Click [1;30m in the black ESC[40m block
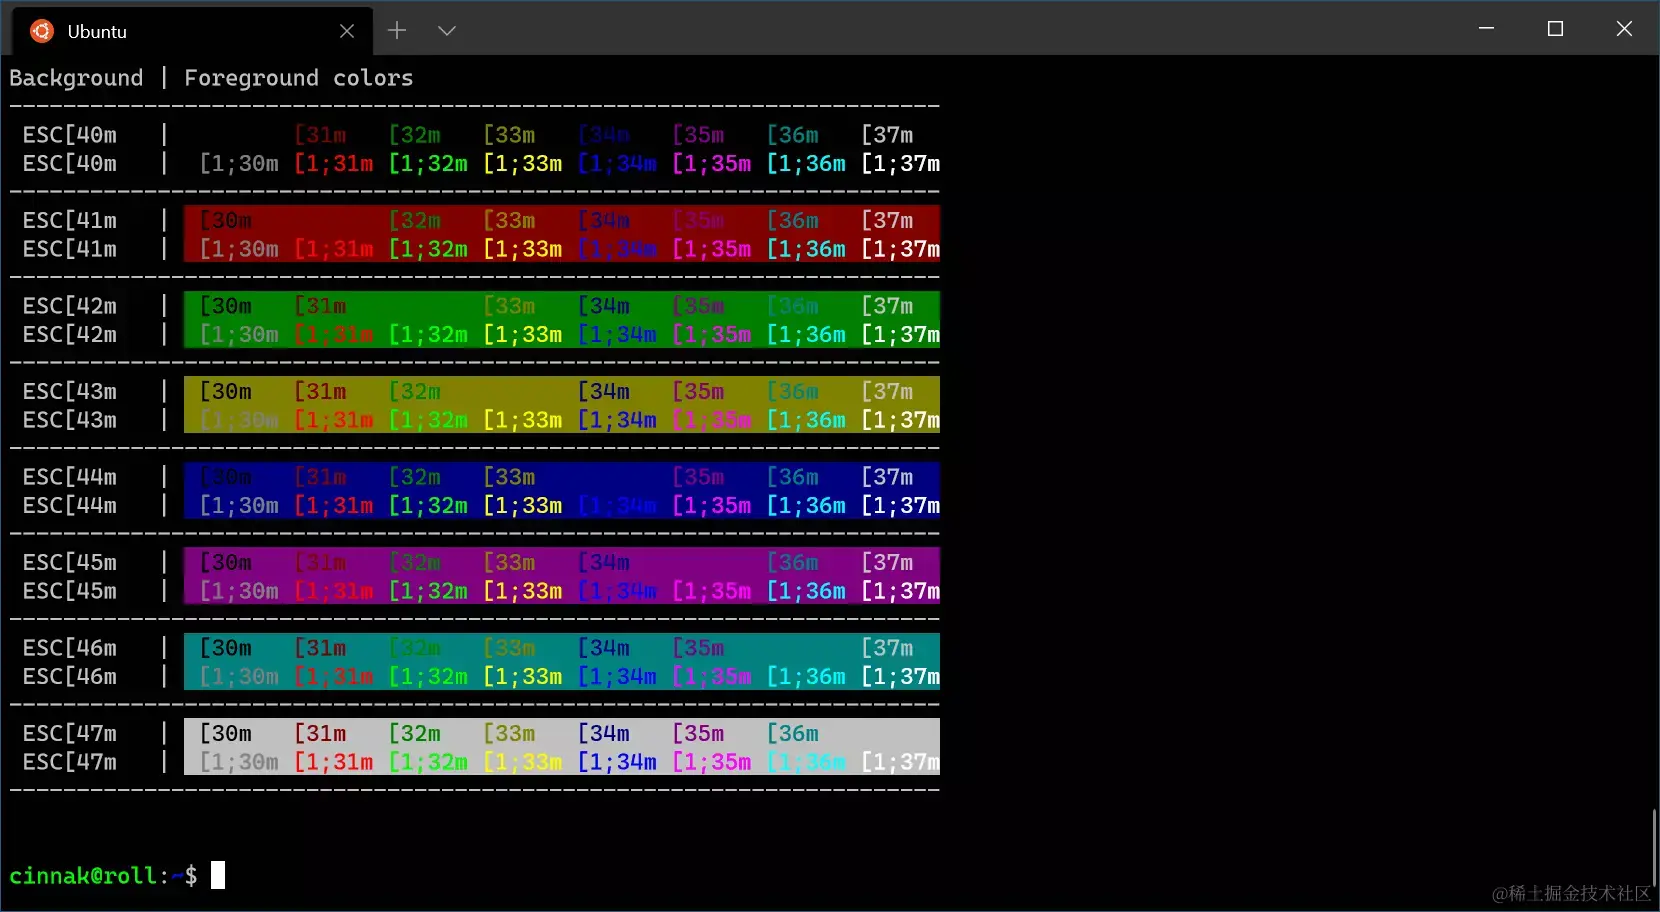1660x912 pixels. [239, 163]
